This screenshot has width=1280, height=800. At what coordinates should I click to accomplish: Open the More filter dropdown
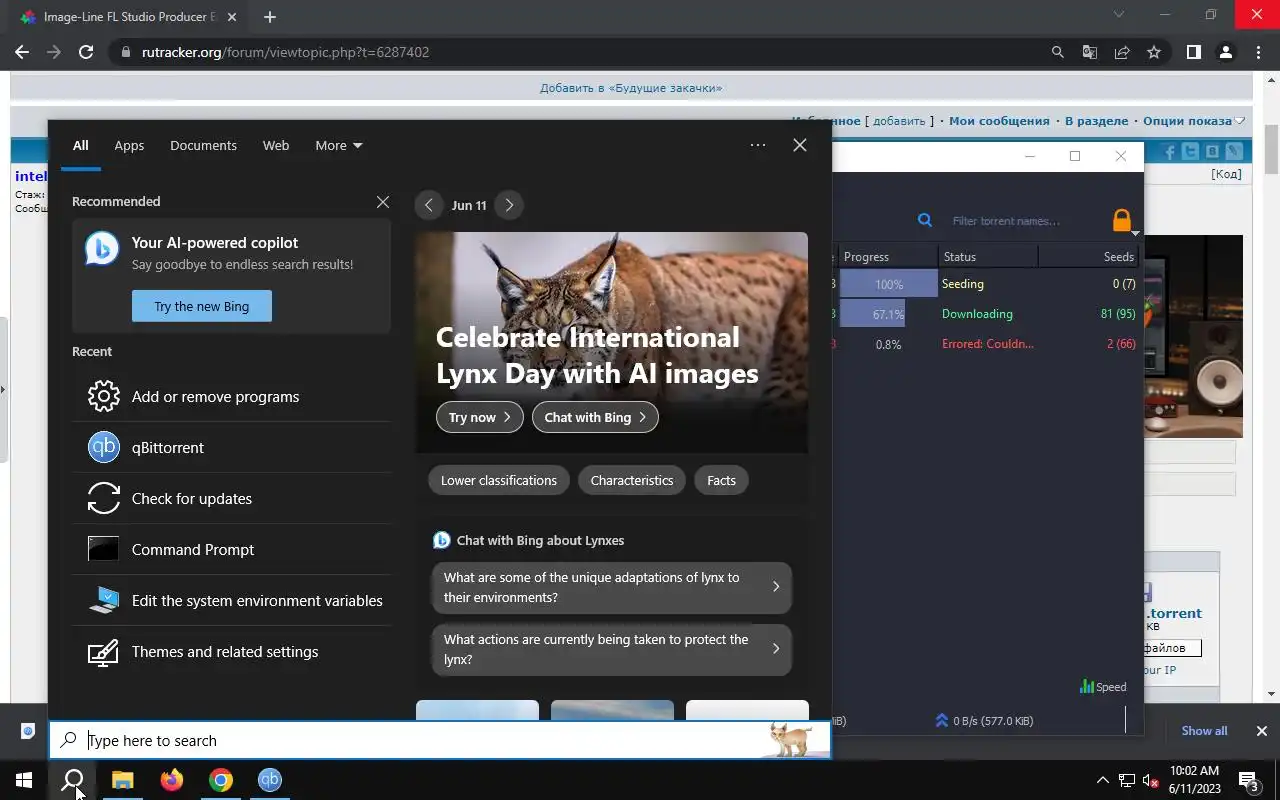coord(339,145)
